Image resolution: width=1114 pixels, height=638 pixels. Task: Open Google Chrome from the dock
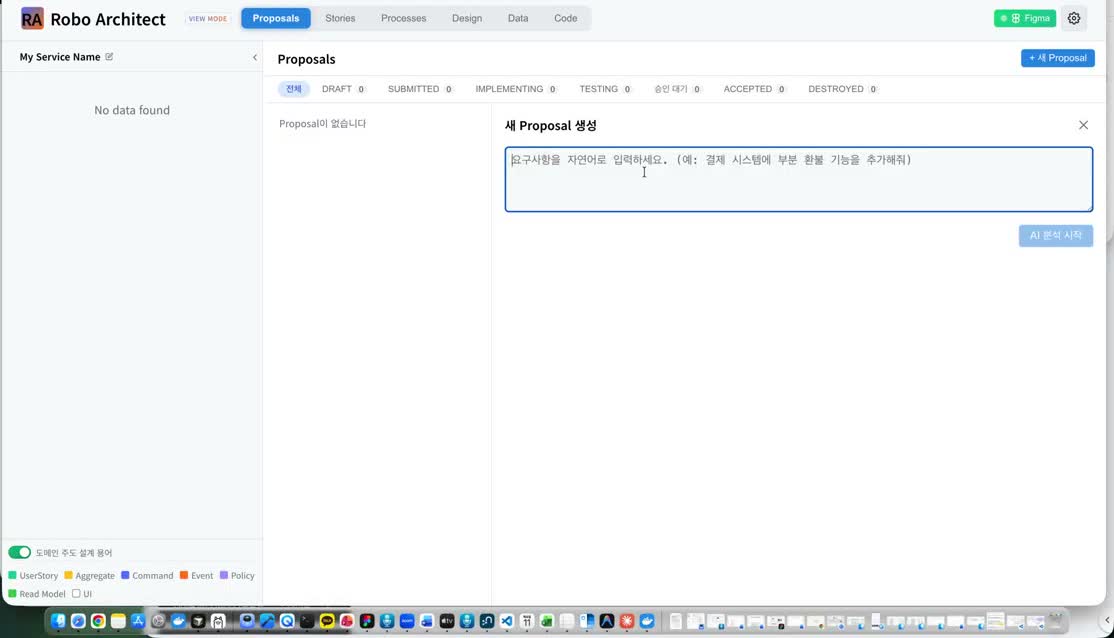98,621
